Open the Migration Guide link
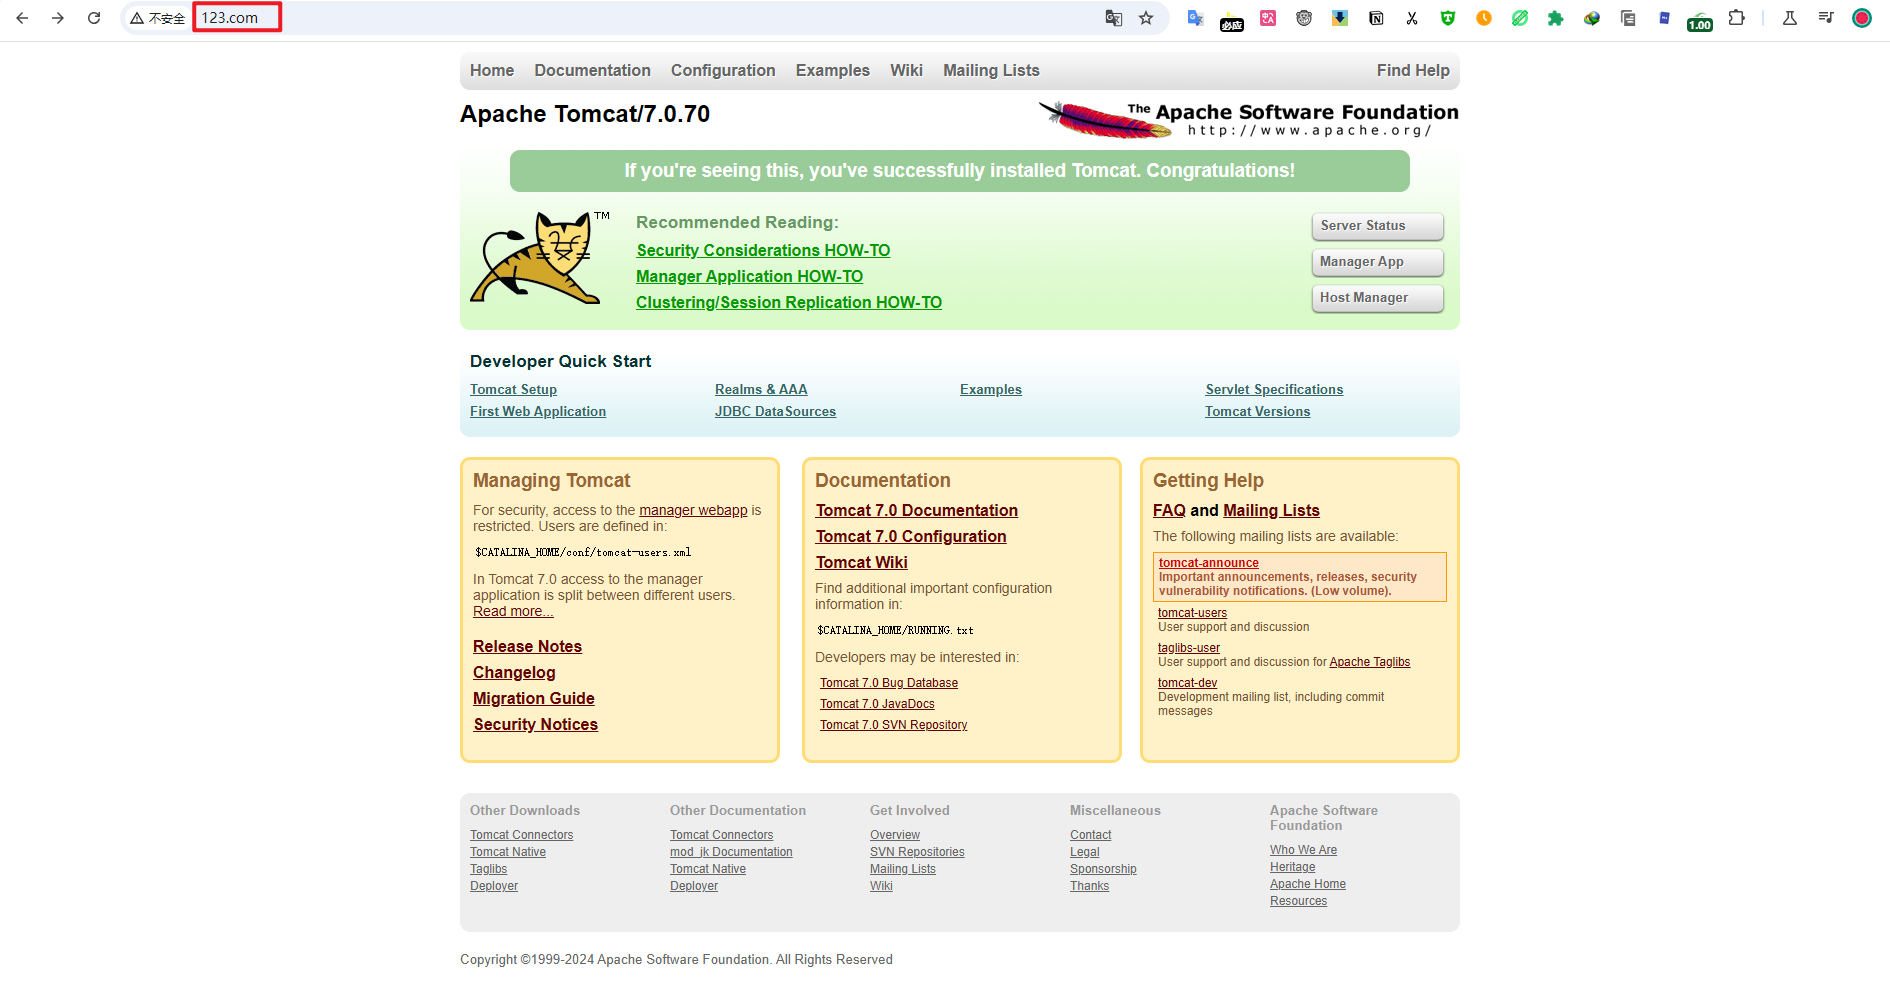 pos(533,698)
